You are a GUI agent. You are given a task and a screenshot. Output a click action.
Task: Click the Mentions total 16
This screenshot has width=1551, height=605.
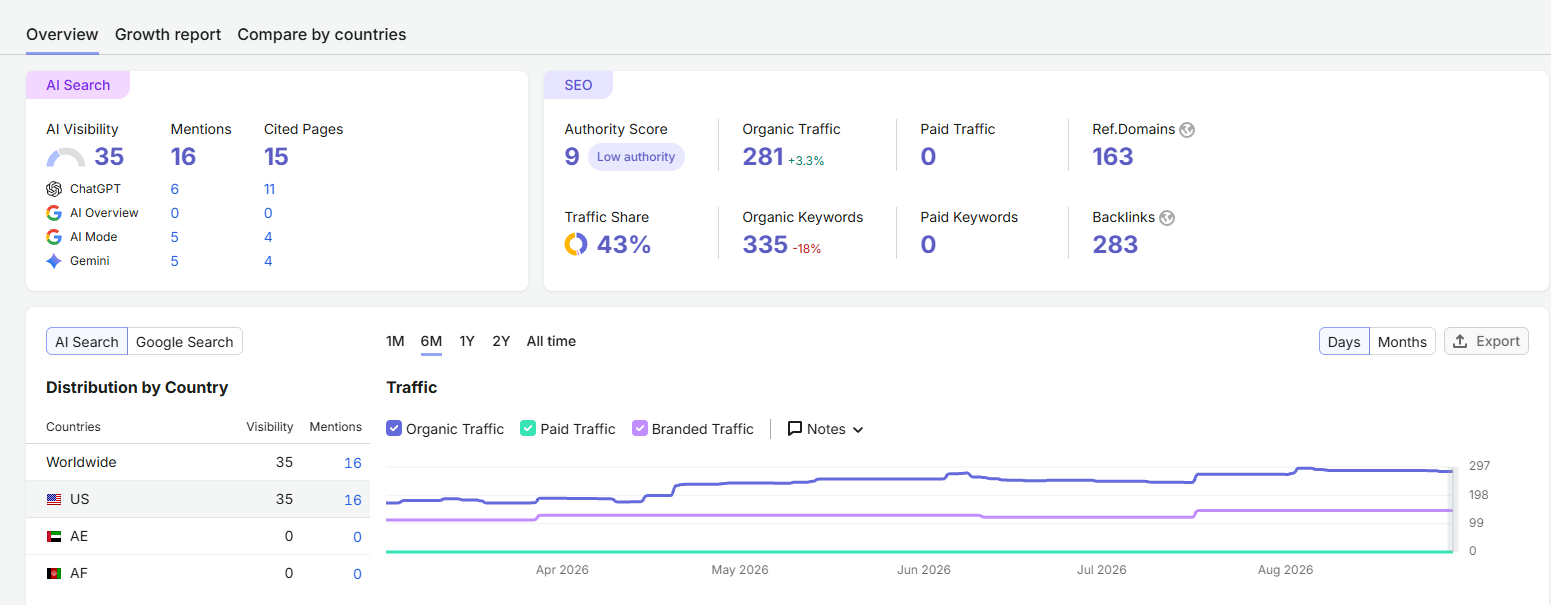(x=183, y=157)
